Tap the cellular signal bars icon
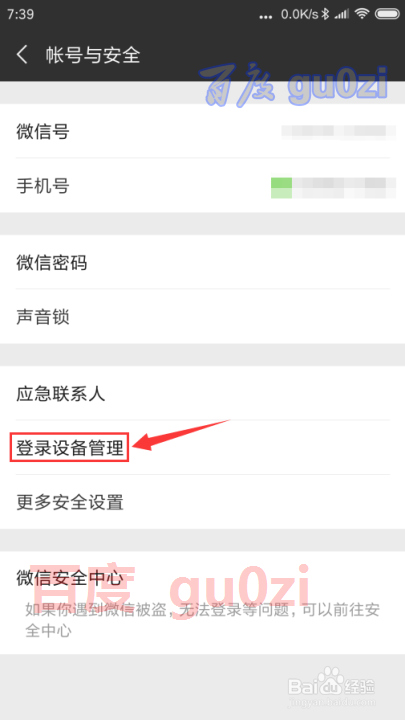405x720 pixels. pyautogui.click(x=341, y=15)
